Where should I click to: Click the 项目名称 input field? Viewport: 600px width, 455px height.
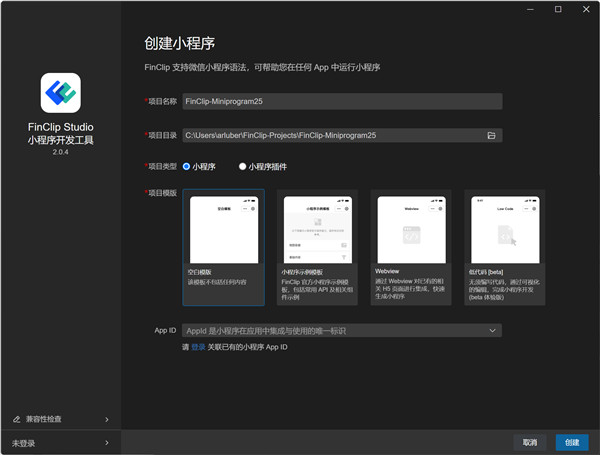point(342,101)
